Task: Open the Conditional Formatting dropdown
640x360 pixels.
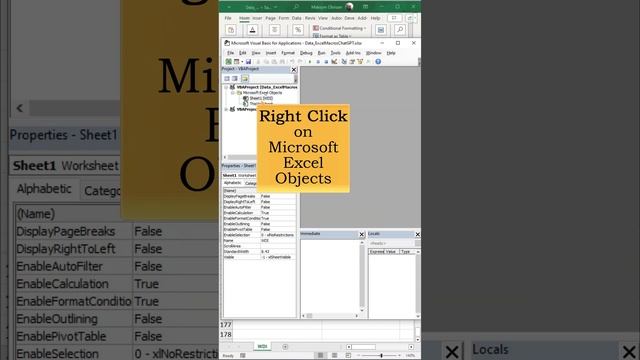Action: click(x=340, y=28)
